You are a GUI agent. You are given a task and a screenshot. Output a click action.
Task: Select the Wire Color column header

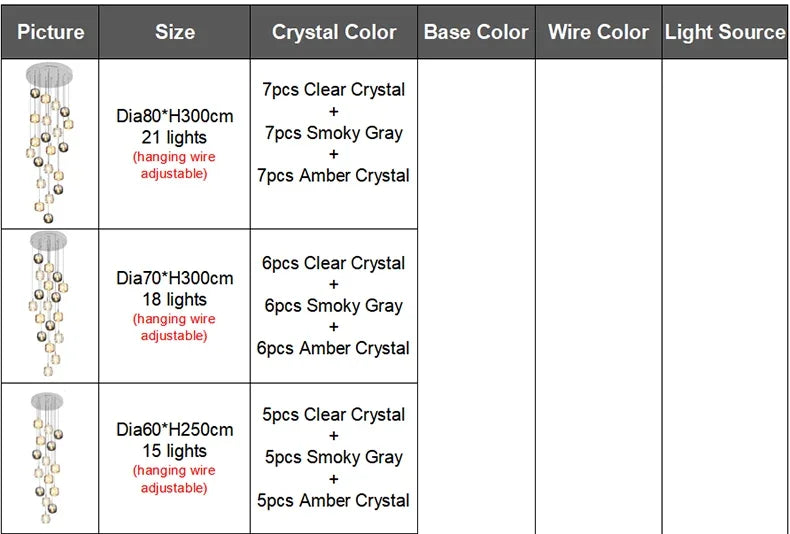pyautogui.click(x=598, y=32)
